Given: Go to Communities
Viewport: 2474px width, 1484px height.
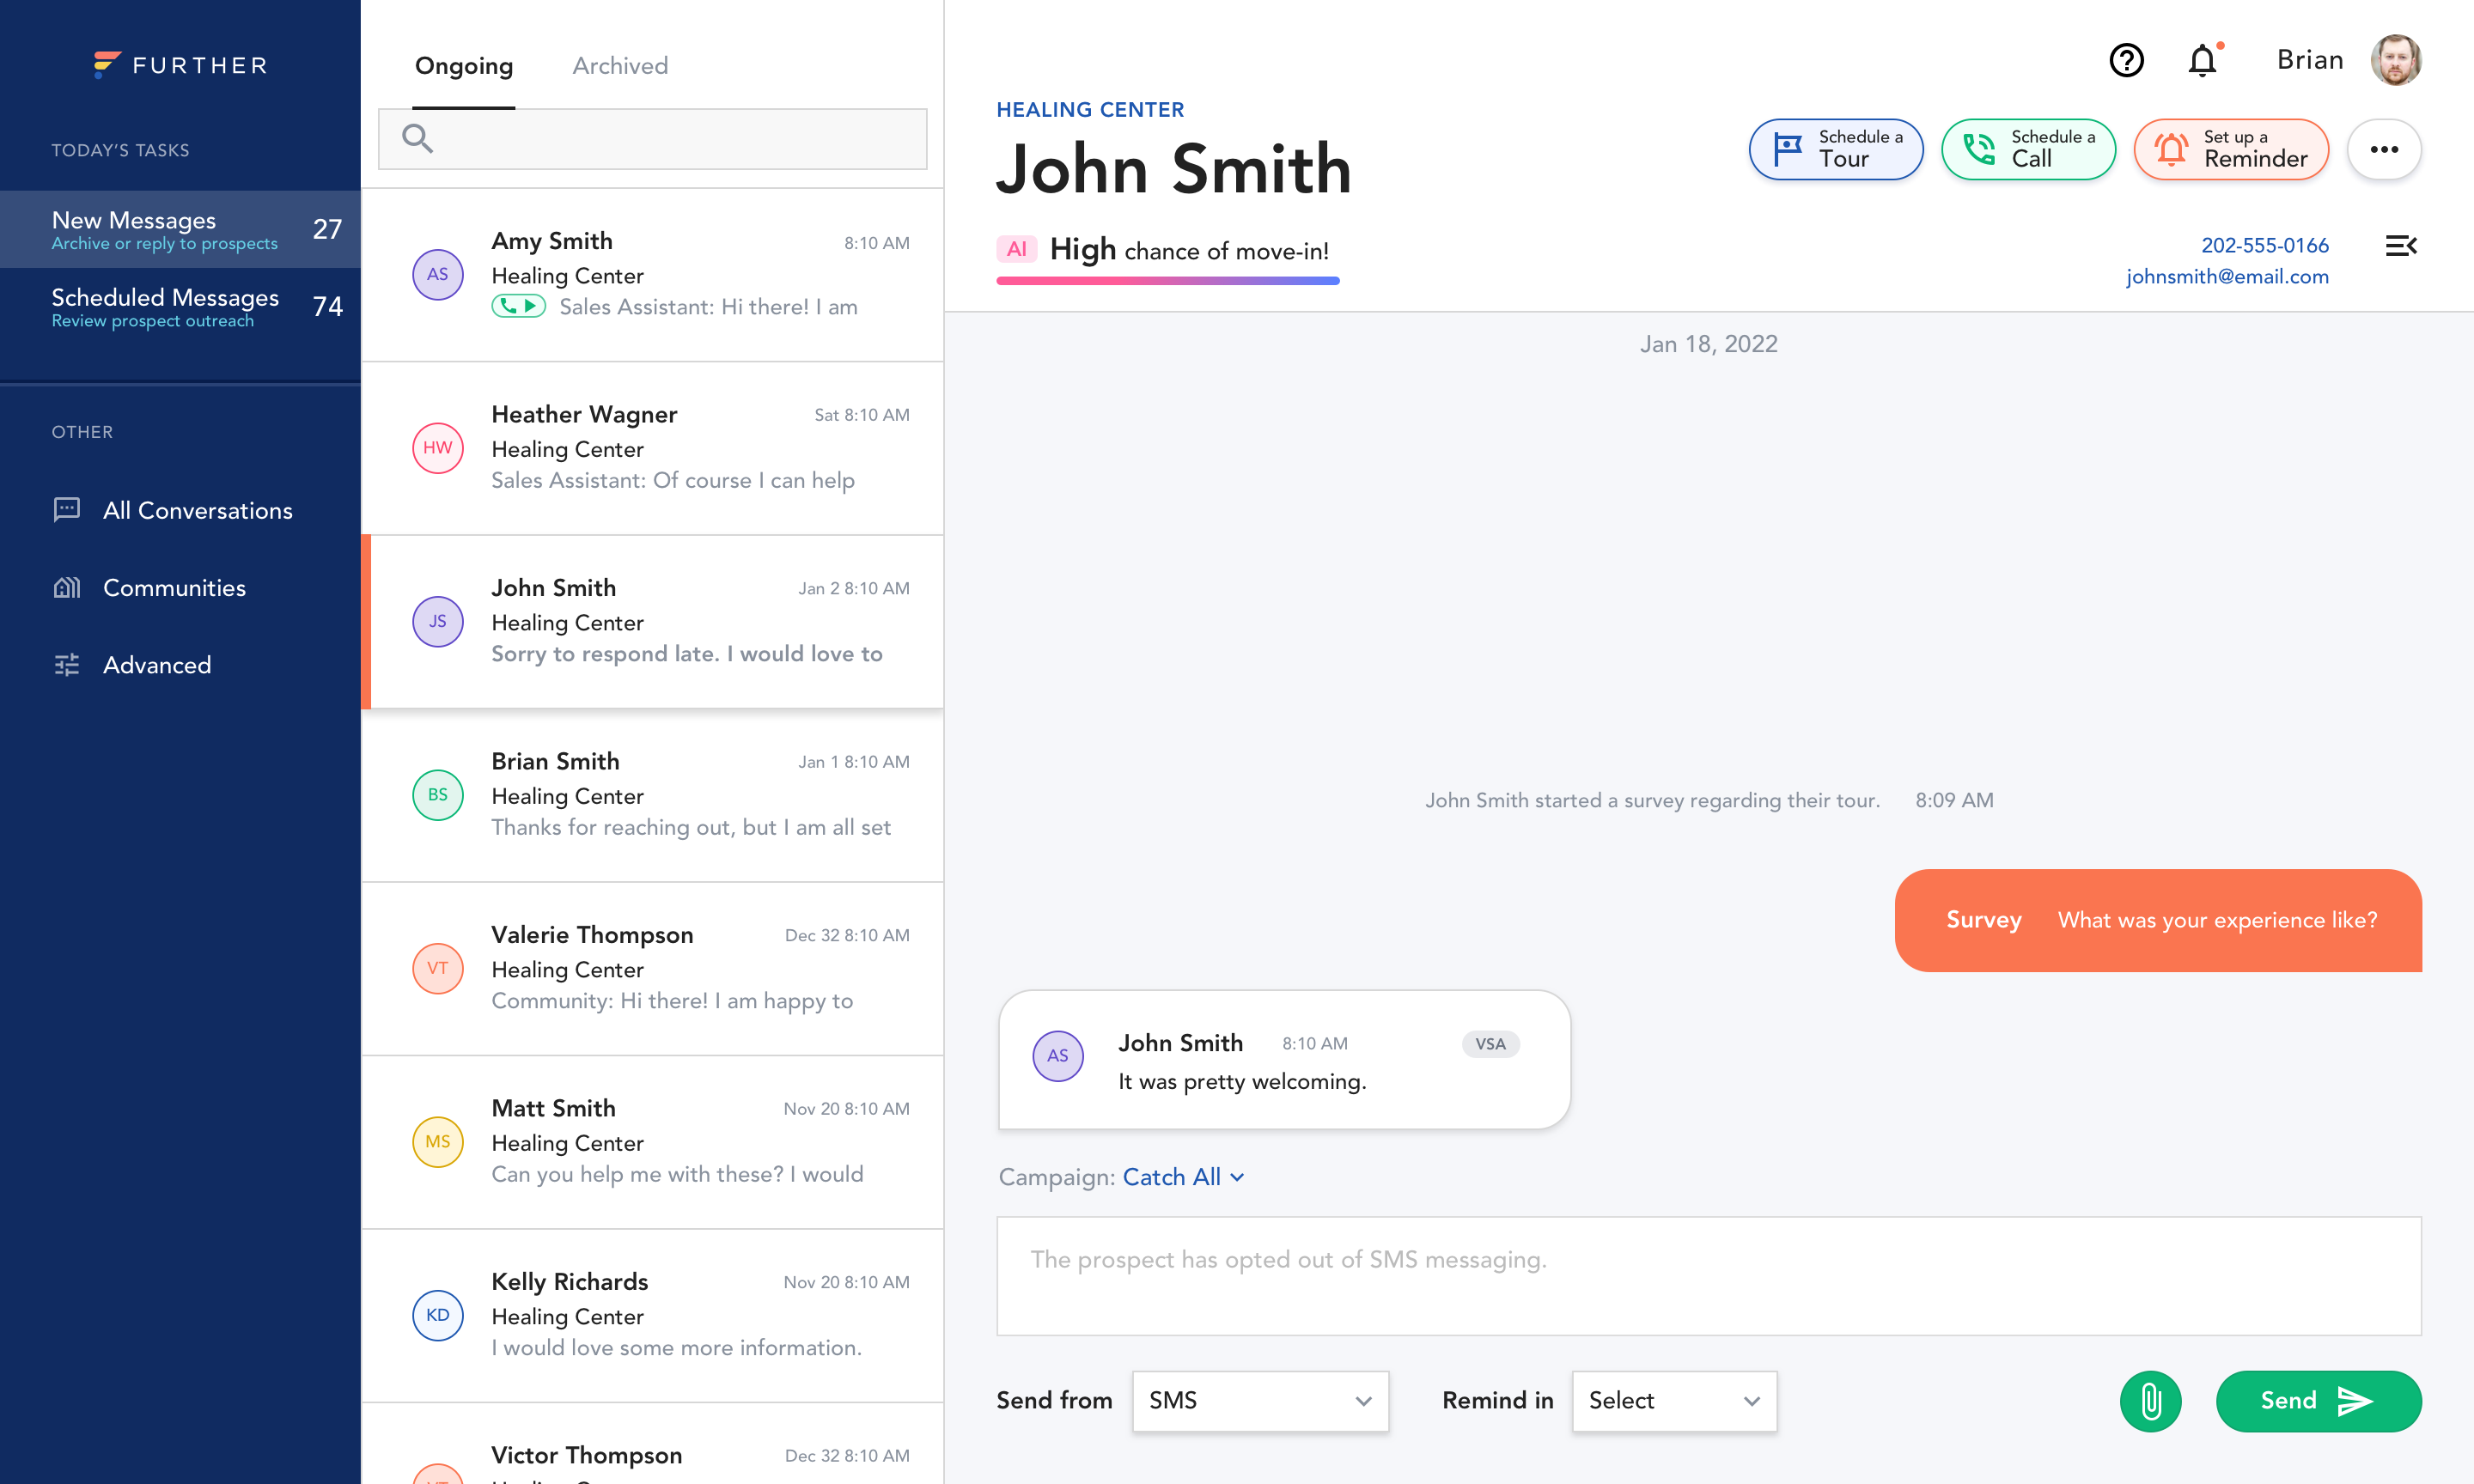Looking at the screenshot, I should [180, 587].
